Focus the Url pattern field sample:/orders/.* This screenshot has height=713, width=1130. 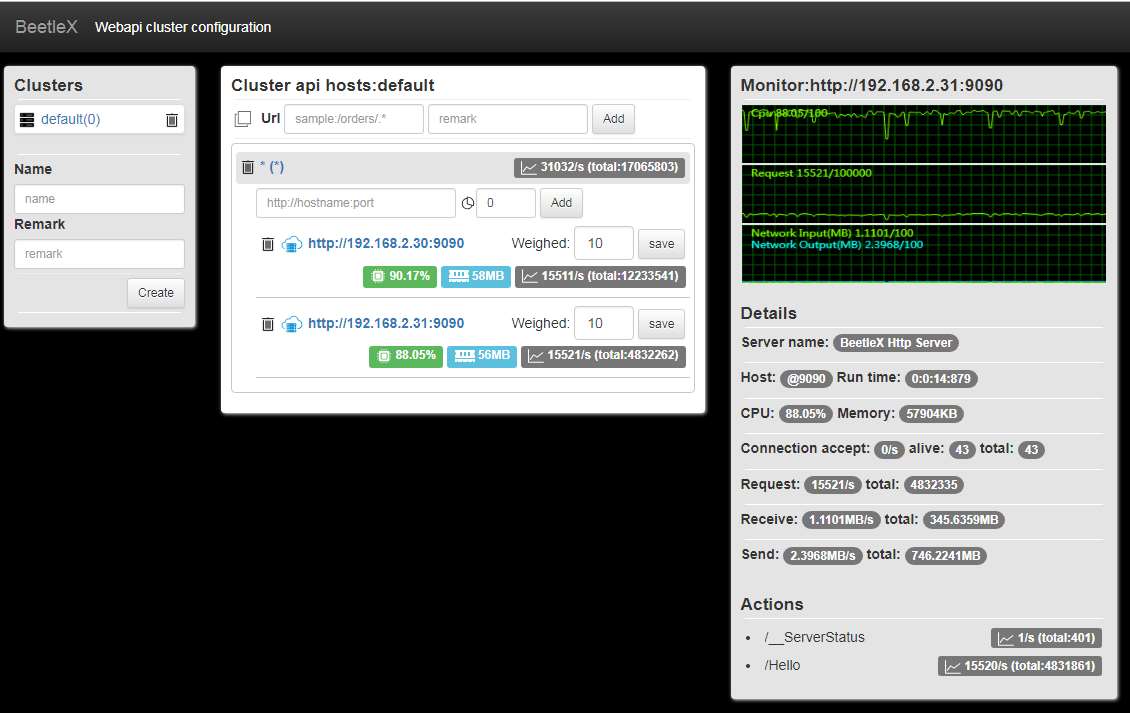354,119
